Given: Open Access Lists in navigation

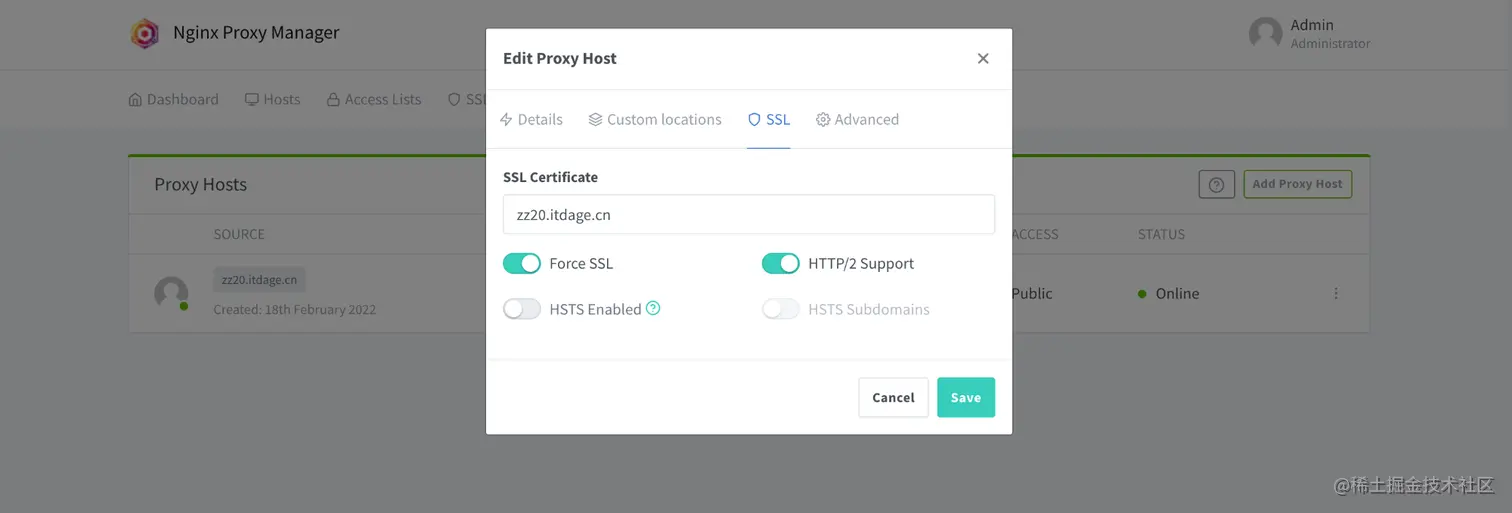Looking at the screenshot, I should point(374,99).
